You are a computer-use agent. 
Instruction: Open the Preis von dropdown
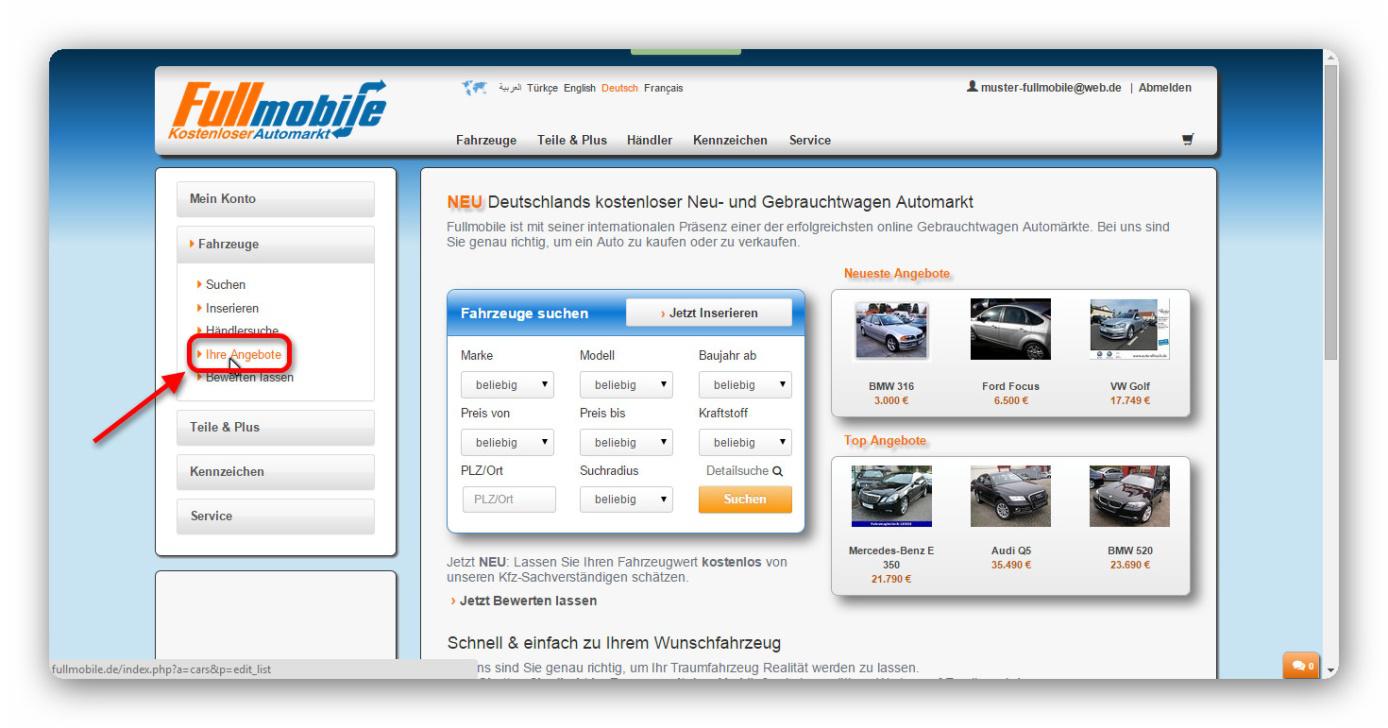508,441
